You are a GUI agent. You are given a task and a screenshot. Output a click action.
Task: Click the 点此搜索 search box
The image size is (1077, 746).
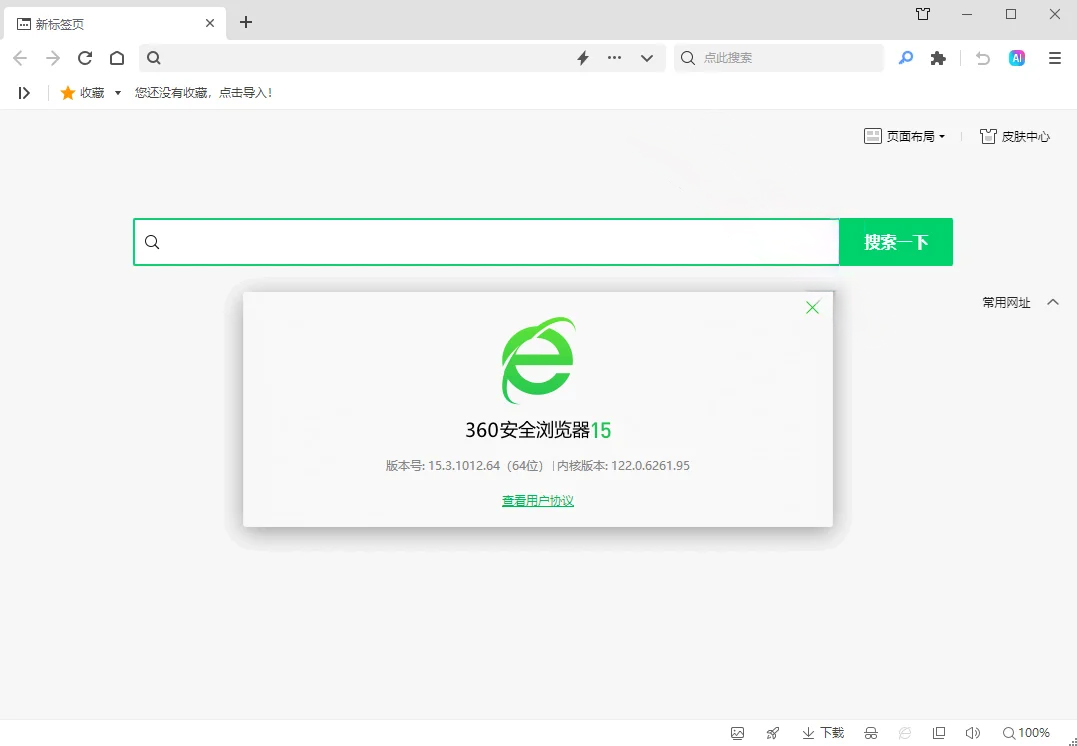click(x=779, y=58)
